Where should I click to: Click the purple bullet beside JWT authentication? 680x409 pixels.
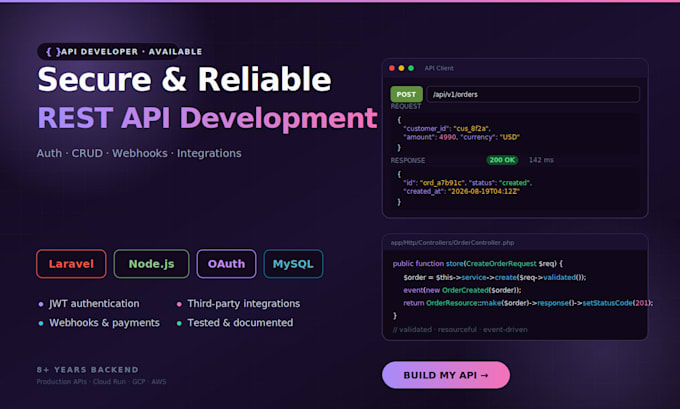(41, 304)
